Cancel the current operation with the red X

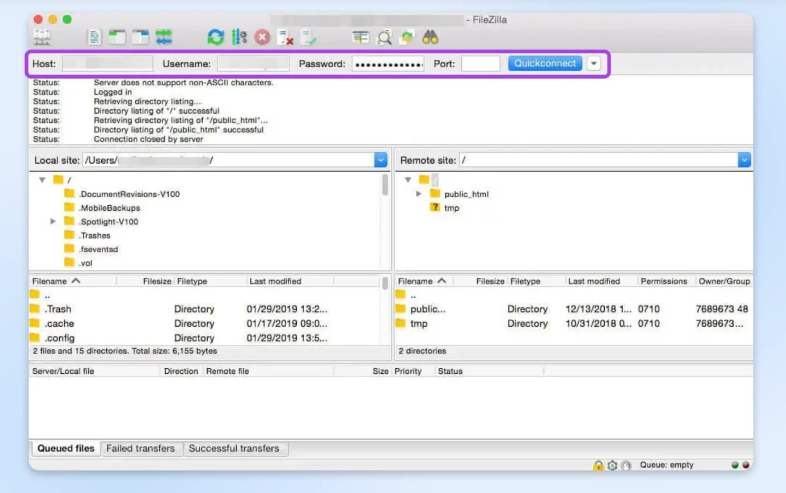262,37
